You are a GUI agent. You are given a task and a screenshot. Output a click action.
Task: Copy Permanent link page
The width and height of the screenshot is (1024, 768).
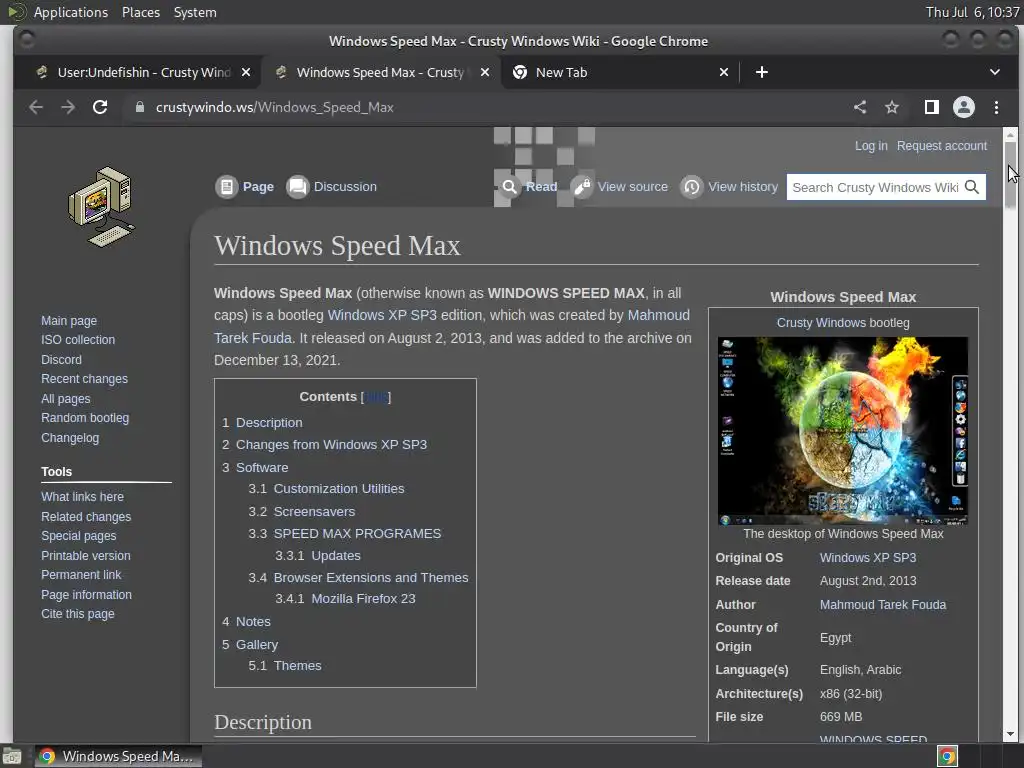(81, 575)
